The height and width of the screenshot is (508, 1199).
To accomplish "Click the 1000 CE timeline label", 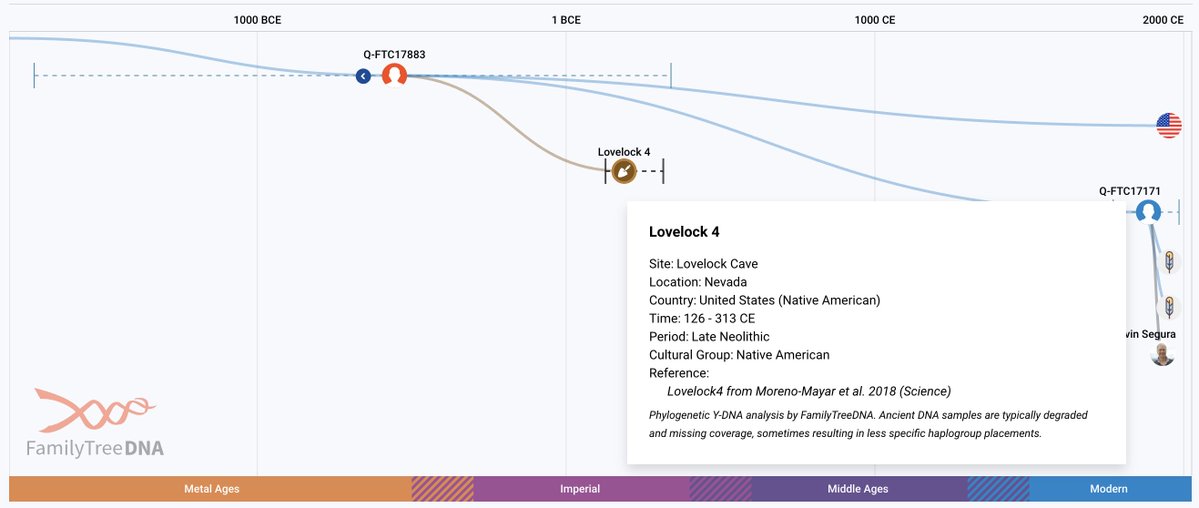I will (x=875, y=20).
